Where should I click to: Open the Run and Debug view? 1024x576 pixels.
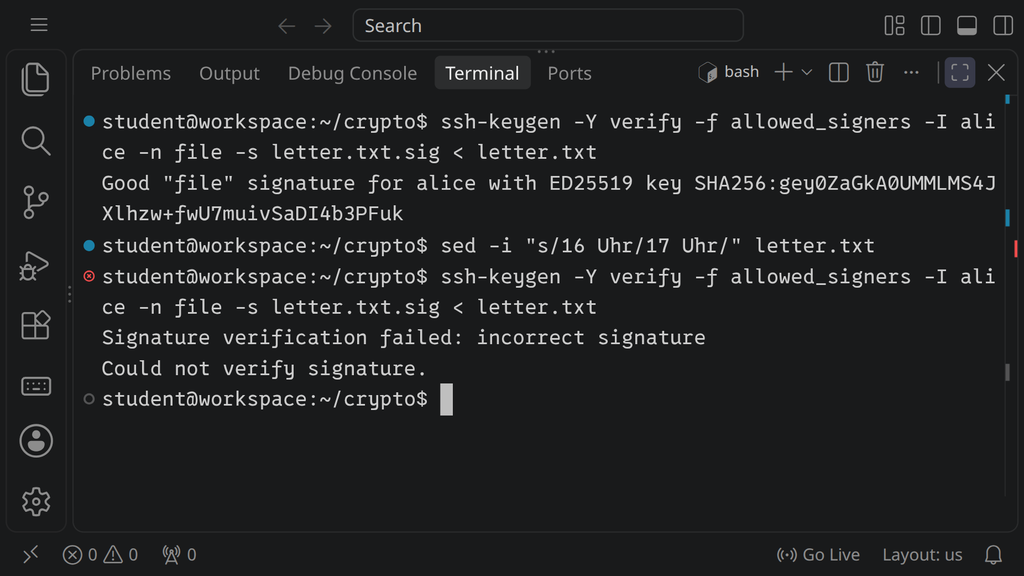click(35, 265)
